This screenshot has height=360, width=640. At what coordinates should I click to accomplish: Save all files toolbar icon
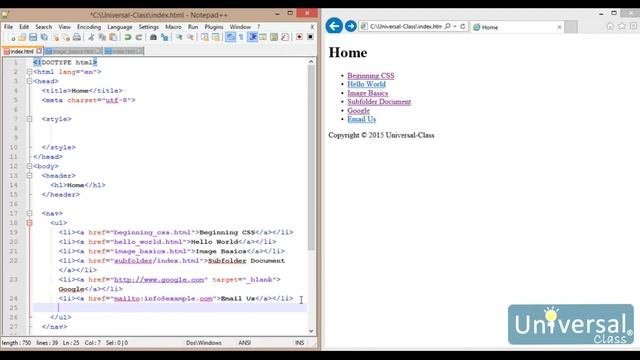[x=44, y=37]
